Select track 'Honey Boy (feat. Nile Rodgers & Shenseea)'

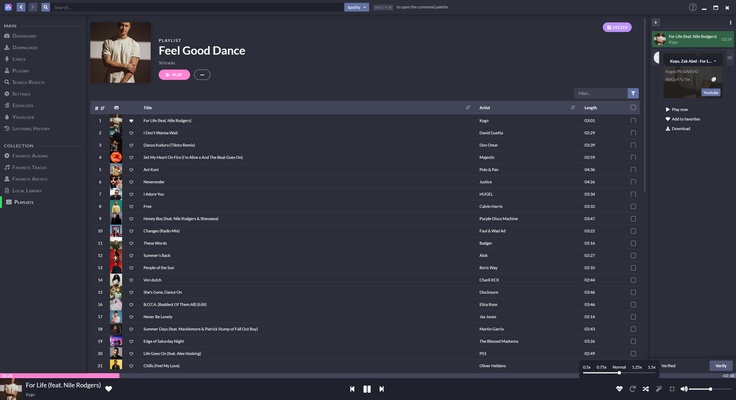pyautogui.click(x=181, y=219)
